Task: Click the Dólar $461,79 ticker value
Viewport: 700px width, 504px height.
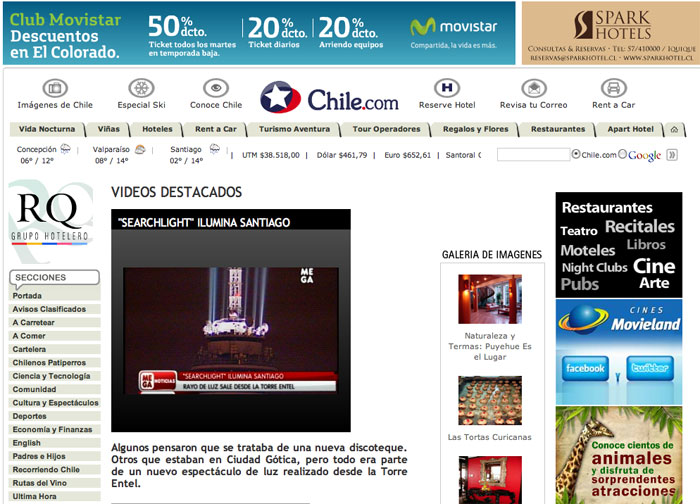Action: coord(342,155)
